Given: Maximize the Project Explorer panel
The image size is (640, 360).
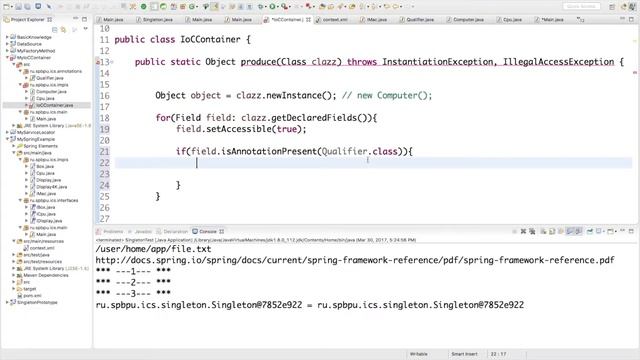Looking at the screenshot, I should click(x=84, y=19).
